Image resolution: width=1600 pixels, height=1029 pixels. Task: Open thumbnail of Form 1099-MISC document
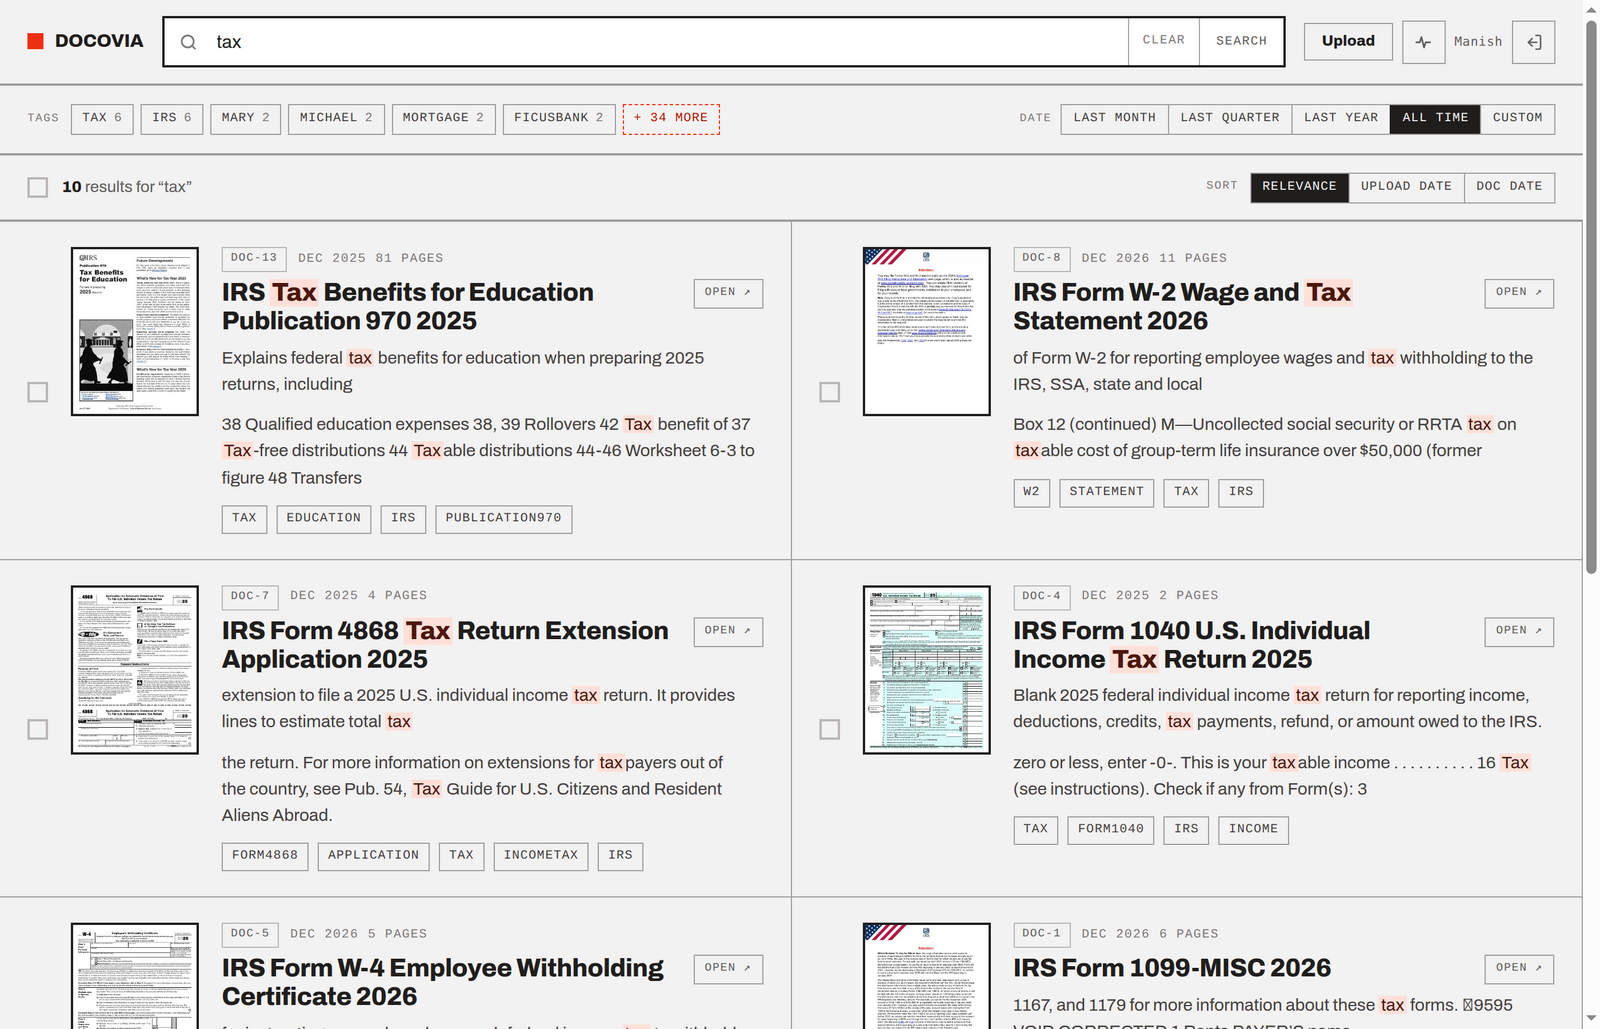927,976
